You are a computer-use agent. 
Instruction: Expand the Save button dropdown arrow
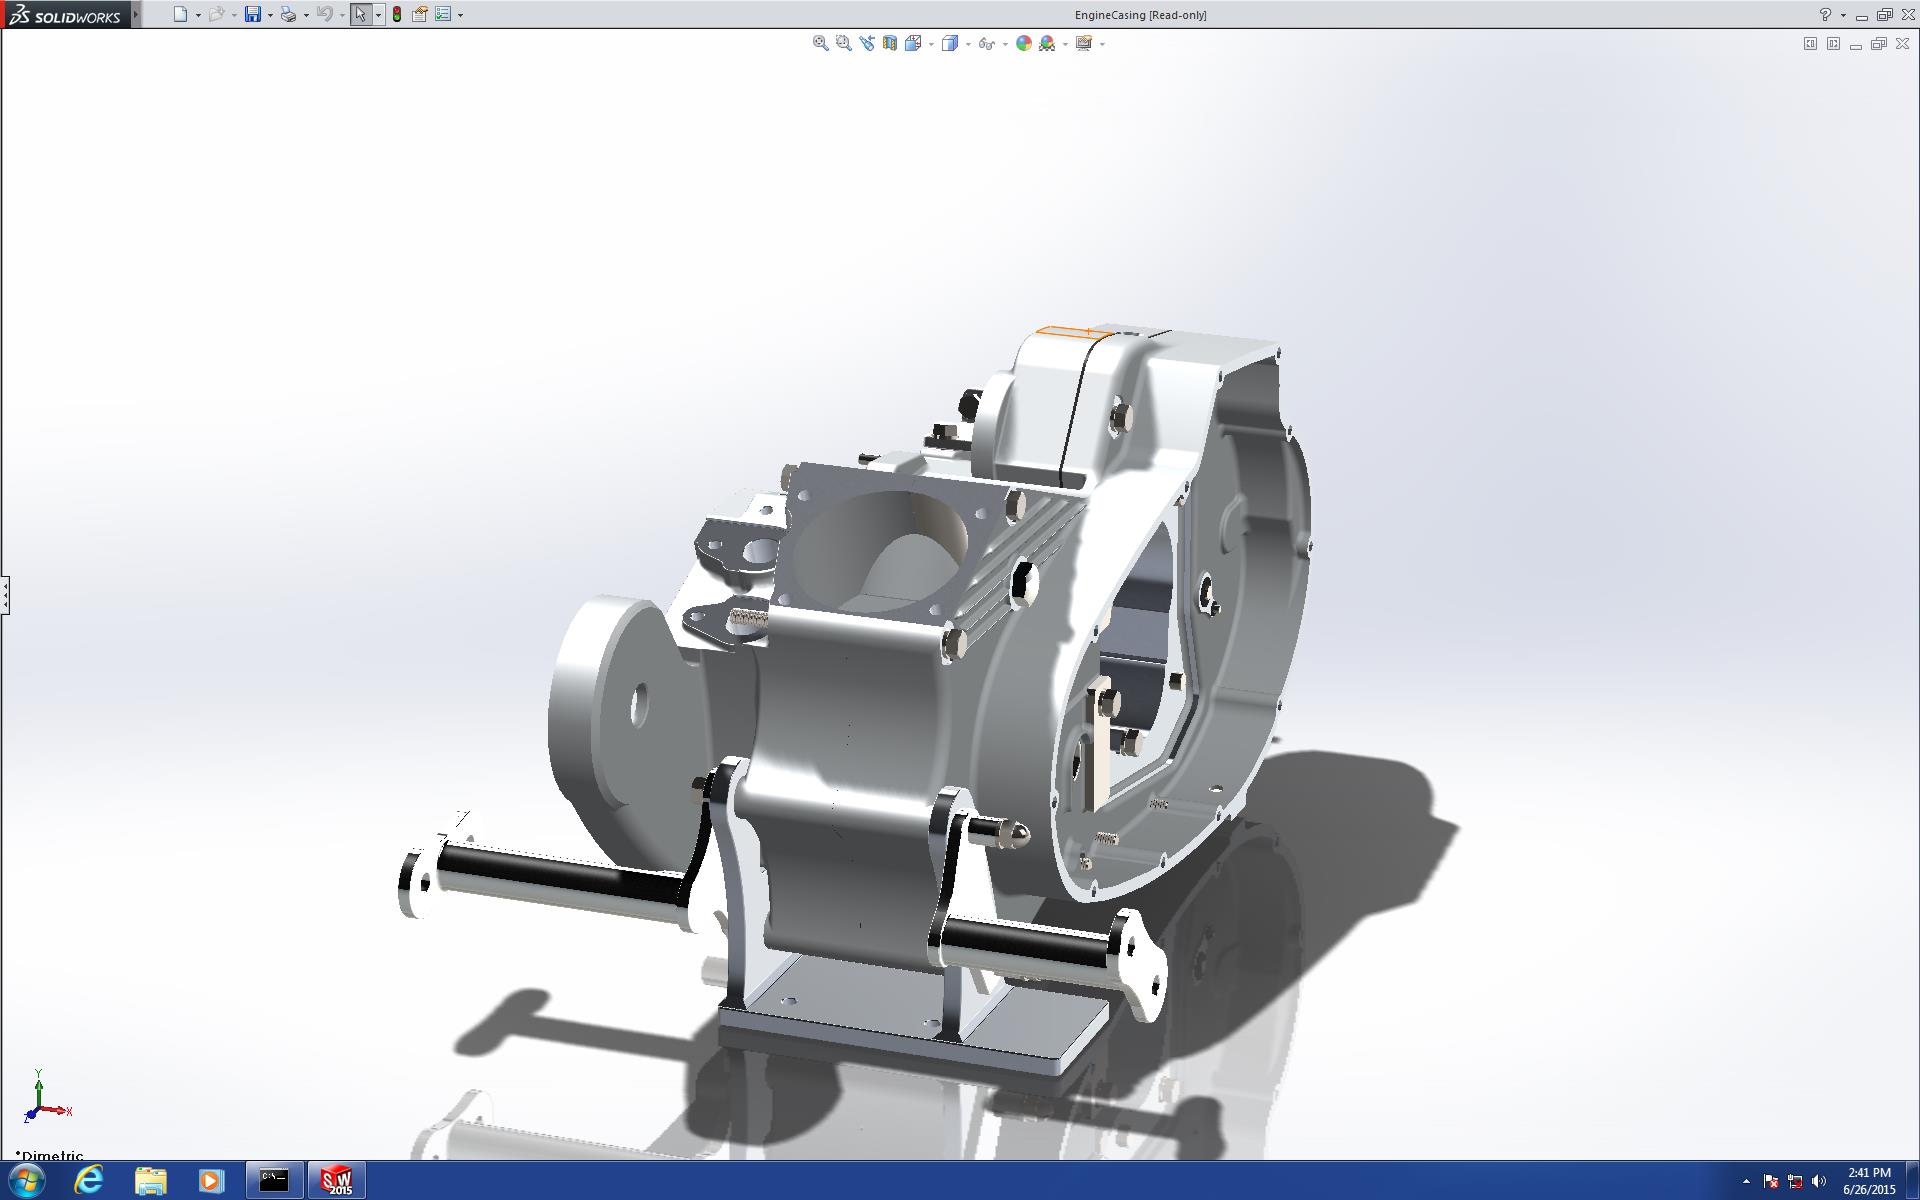(x=270, y=15)
